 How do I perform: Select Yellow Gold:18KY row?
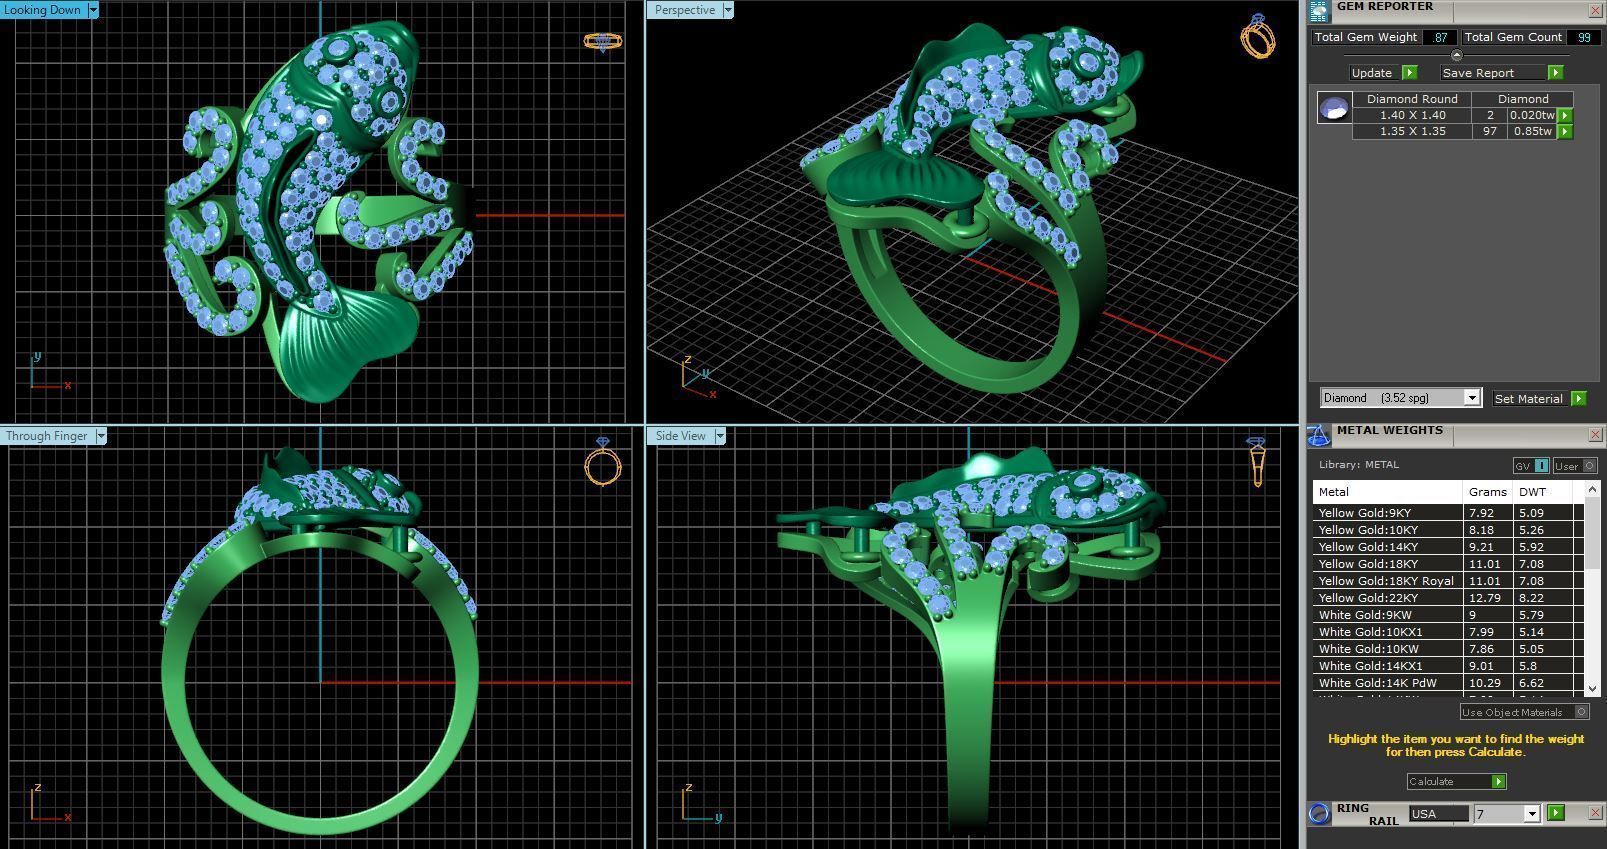(1448, 564)
